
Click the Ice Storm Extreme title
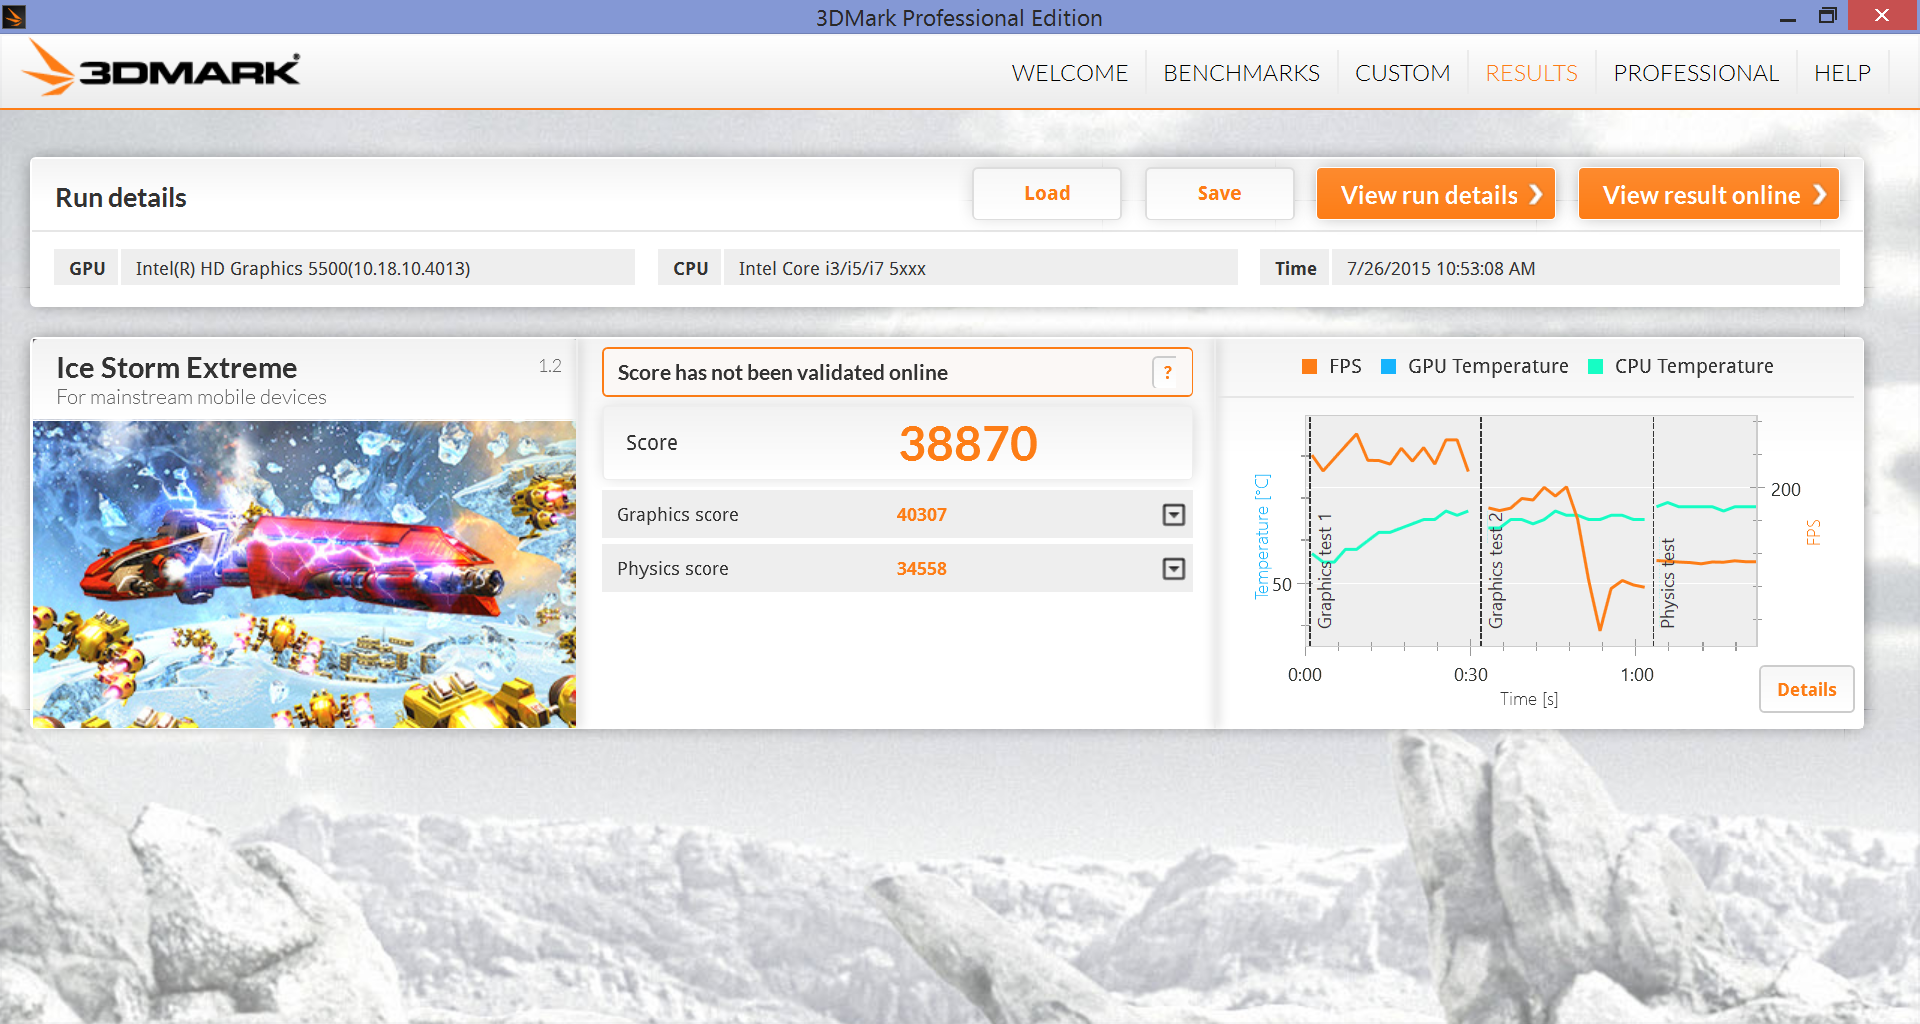[177, 367]
